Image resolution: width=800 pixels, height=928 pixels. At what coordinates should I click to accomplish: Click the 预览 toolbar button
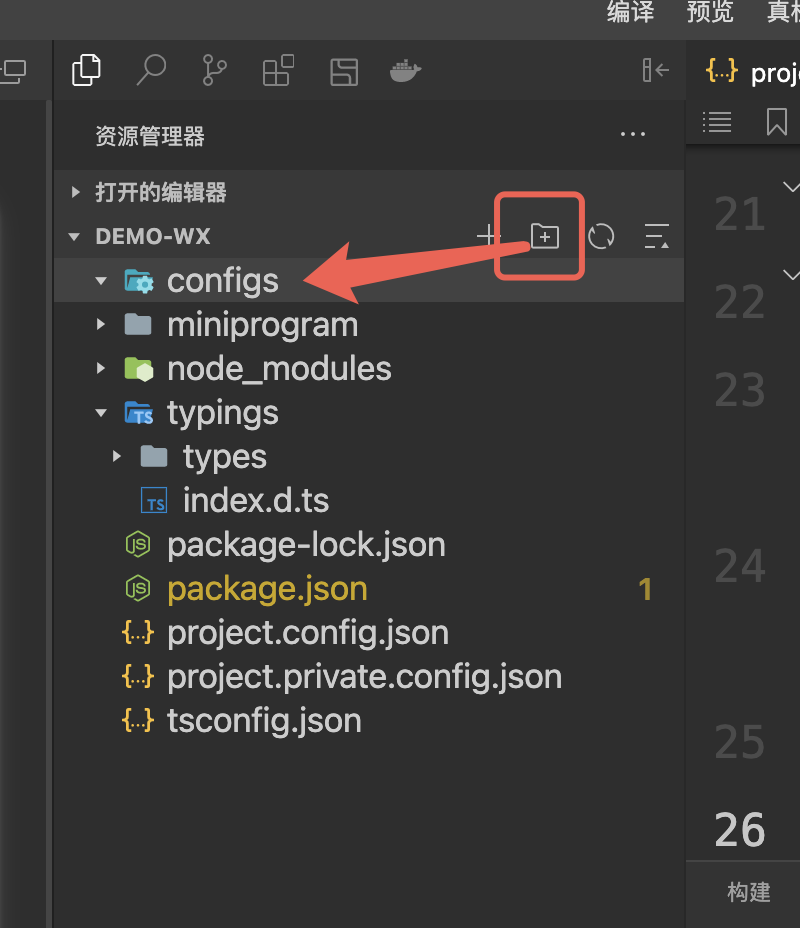(709, 11)
